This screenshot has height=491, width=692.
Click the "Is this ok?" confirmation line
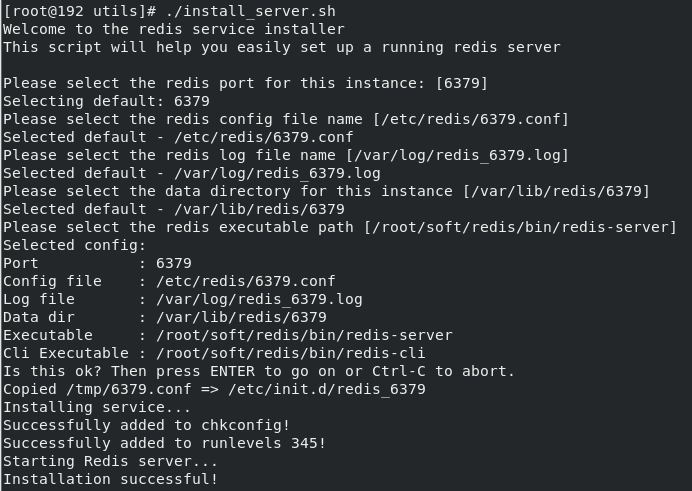[258, 371]
